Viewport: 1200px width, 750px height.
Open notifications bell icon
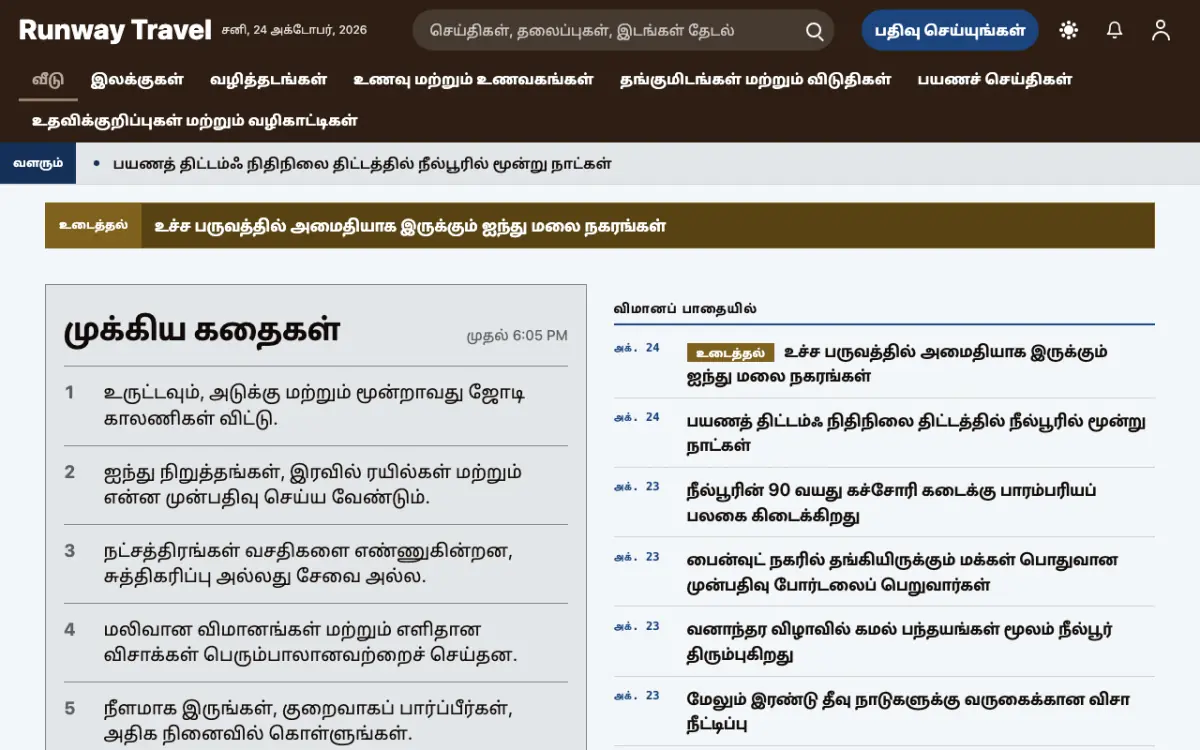point(1115,30)
